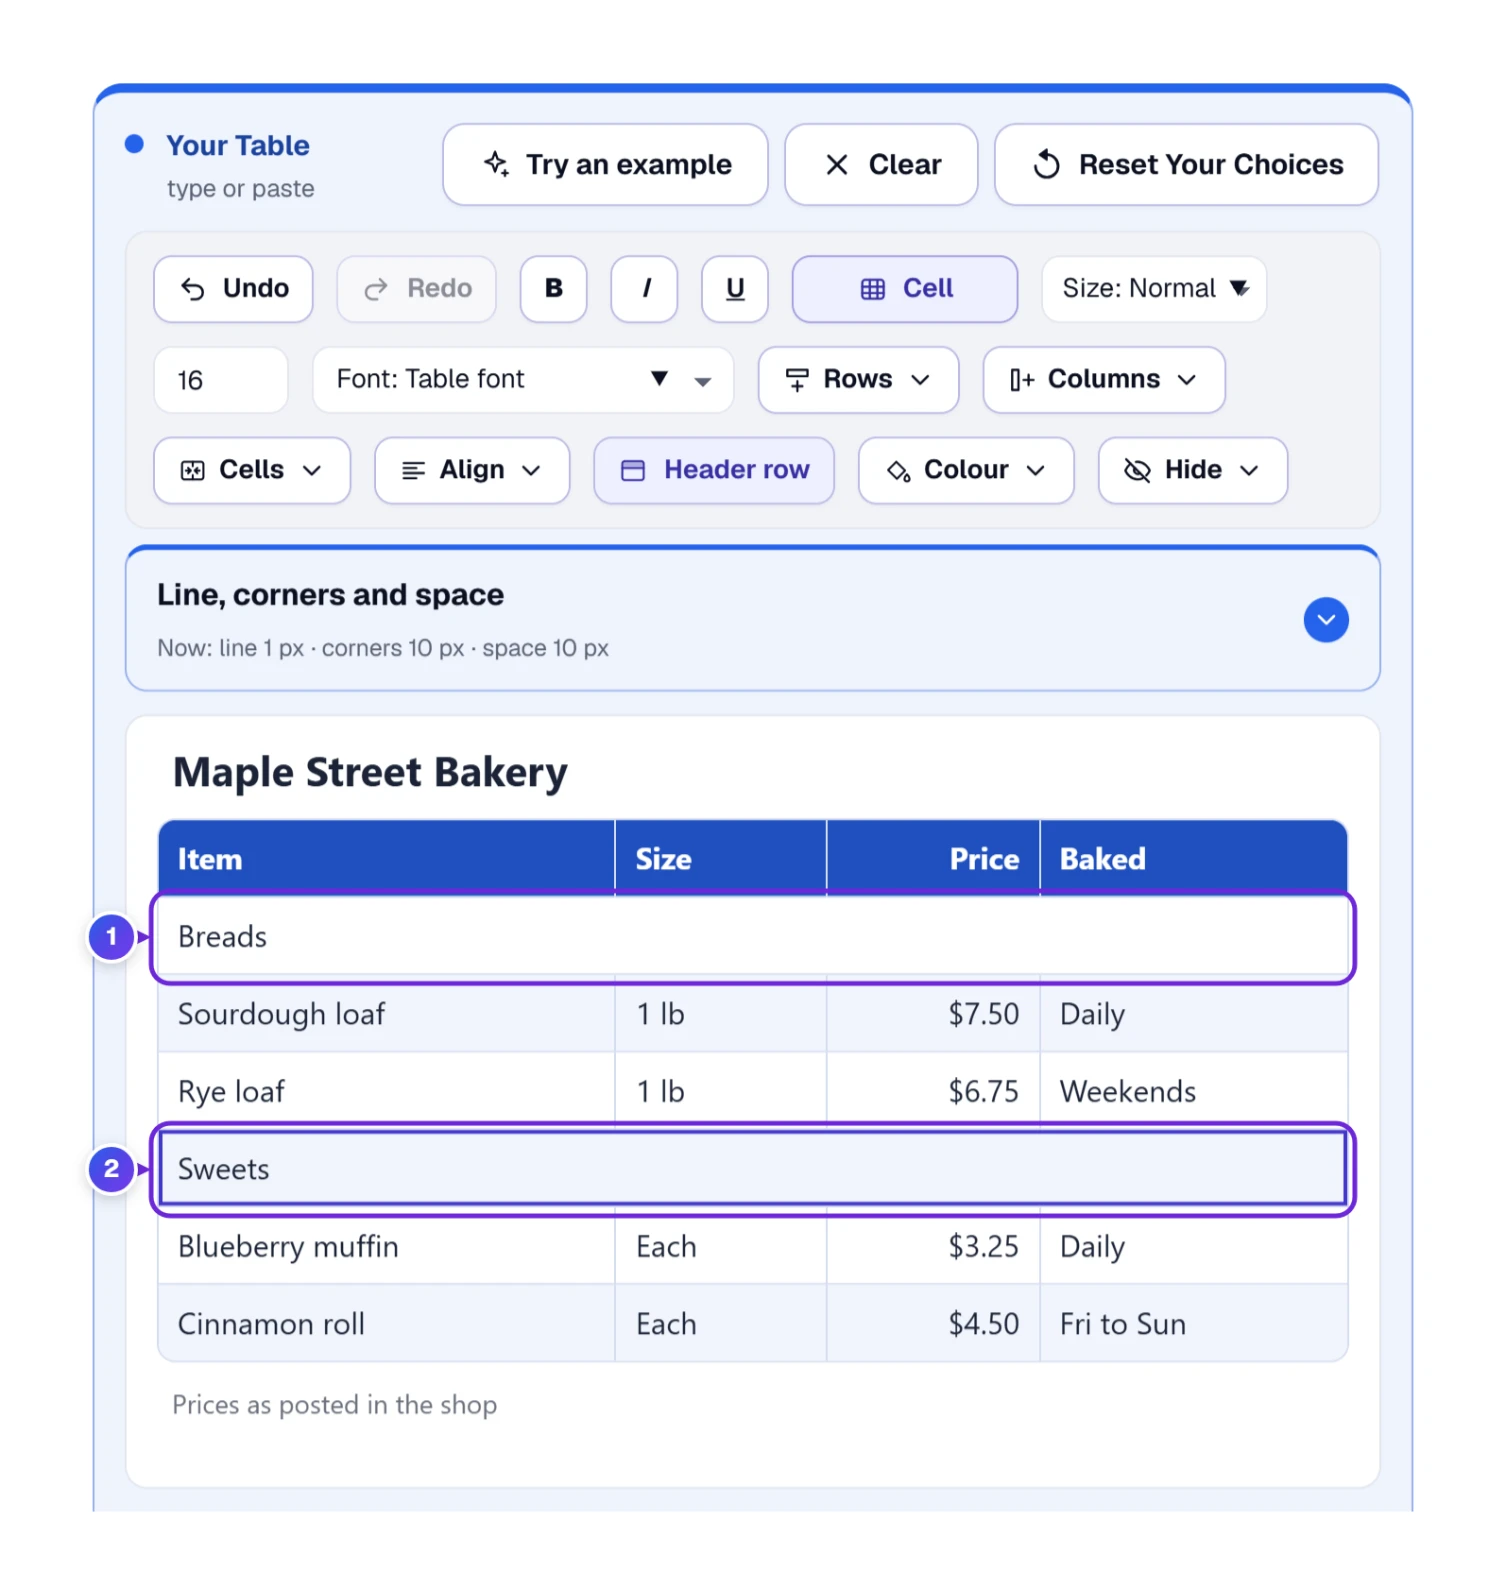Image resolution: width=1506 pixels, height=1572 pixels.
Task: Click the $6.75 price cell
Action: [934, 1091]
